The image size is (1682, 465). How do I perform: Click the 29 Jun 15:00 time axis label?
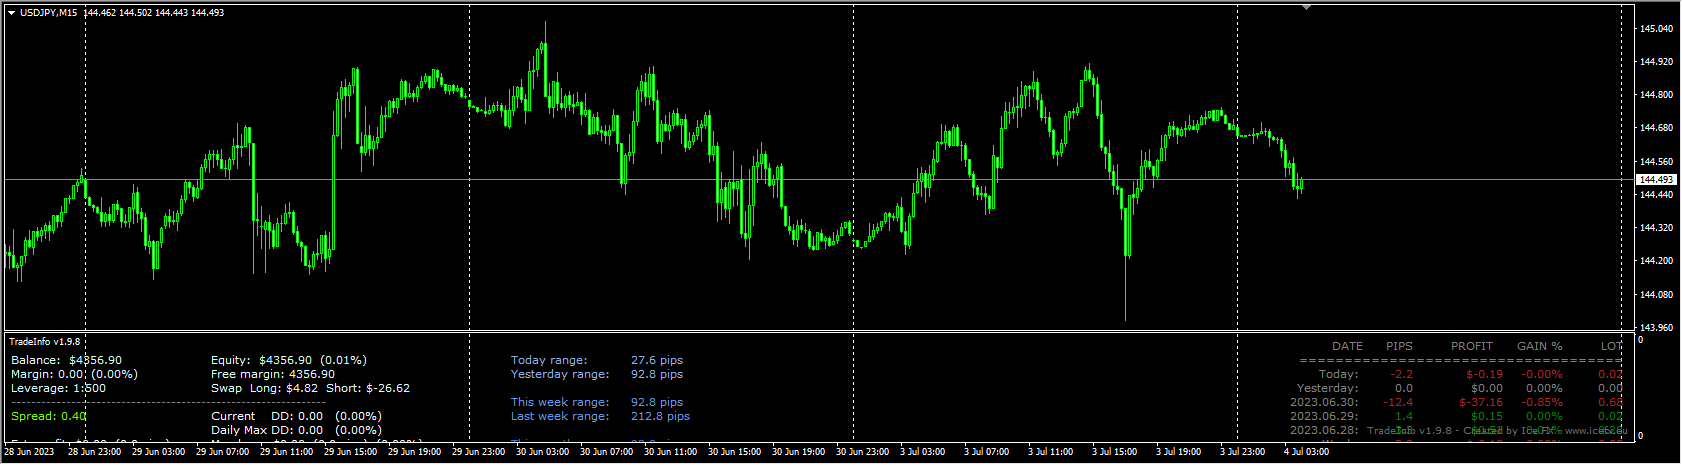pos(351,452)
